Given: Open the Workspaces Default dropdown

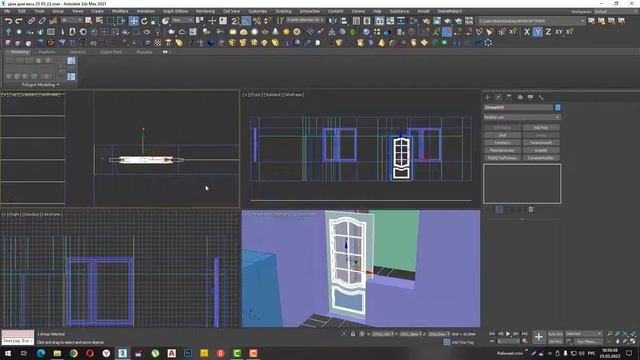Looking at the screenshot, I should click(x=617, y=11).
